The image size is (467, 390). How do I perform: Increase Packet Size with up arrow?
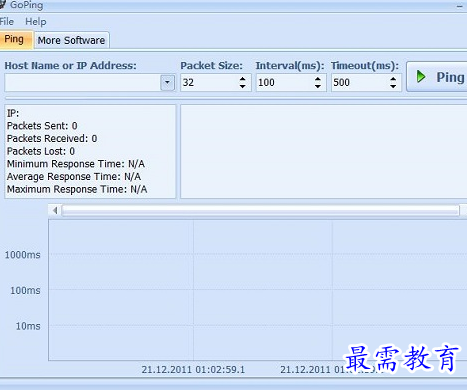point(243,79)
